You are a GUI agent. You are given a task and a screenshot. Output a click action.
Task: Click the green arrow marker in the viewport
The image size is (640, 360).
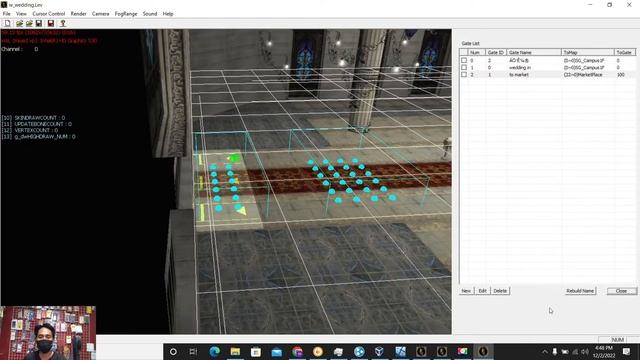pyautogui.click(x=233, y=158)
